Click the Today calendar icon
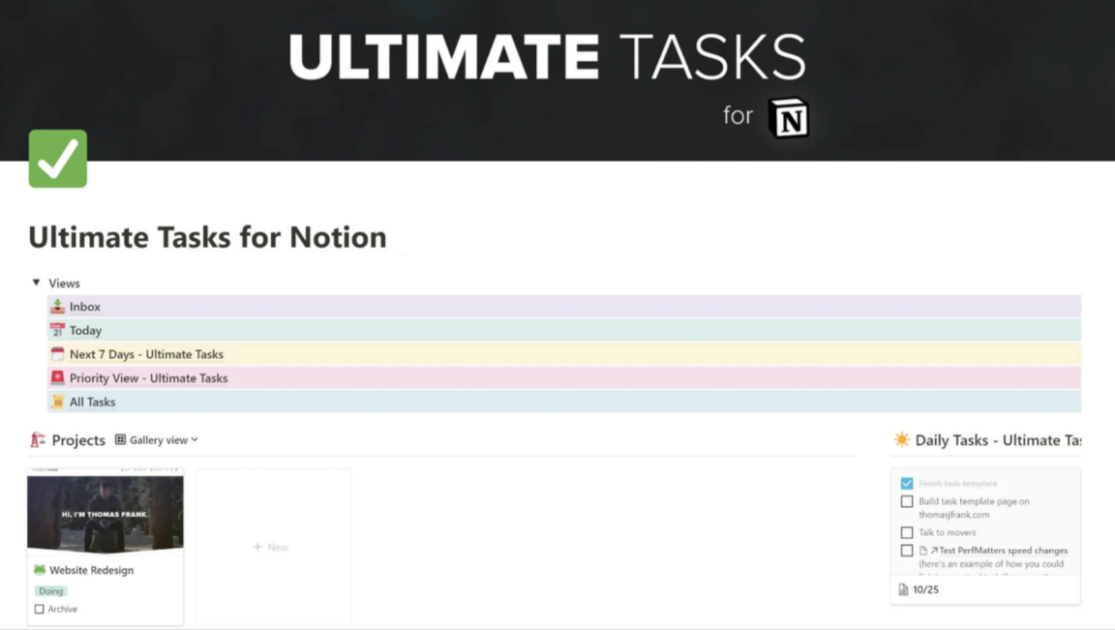This screenshot has height=630, width=1115. [x=57, y=330]
